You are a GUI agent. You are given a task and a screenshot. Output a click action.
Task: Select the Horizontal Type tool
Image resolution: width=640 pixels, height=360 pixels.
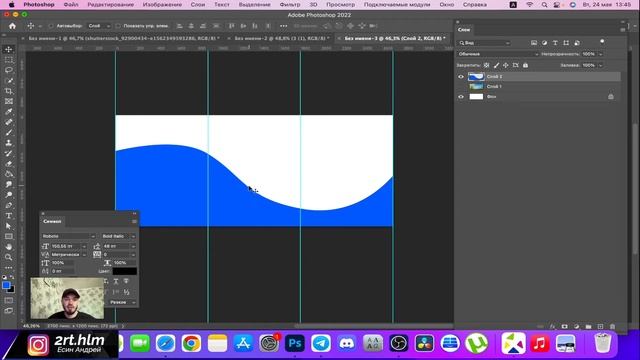point(9,216)
